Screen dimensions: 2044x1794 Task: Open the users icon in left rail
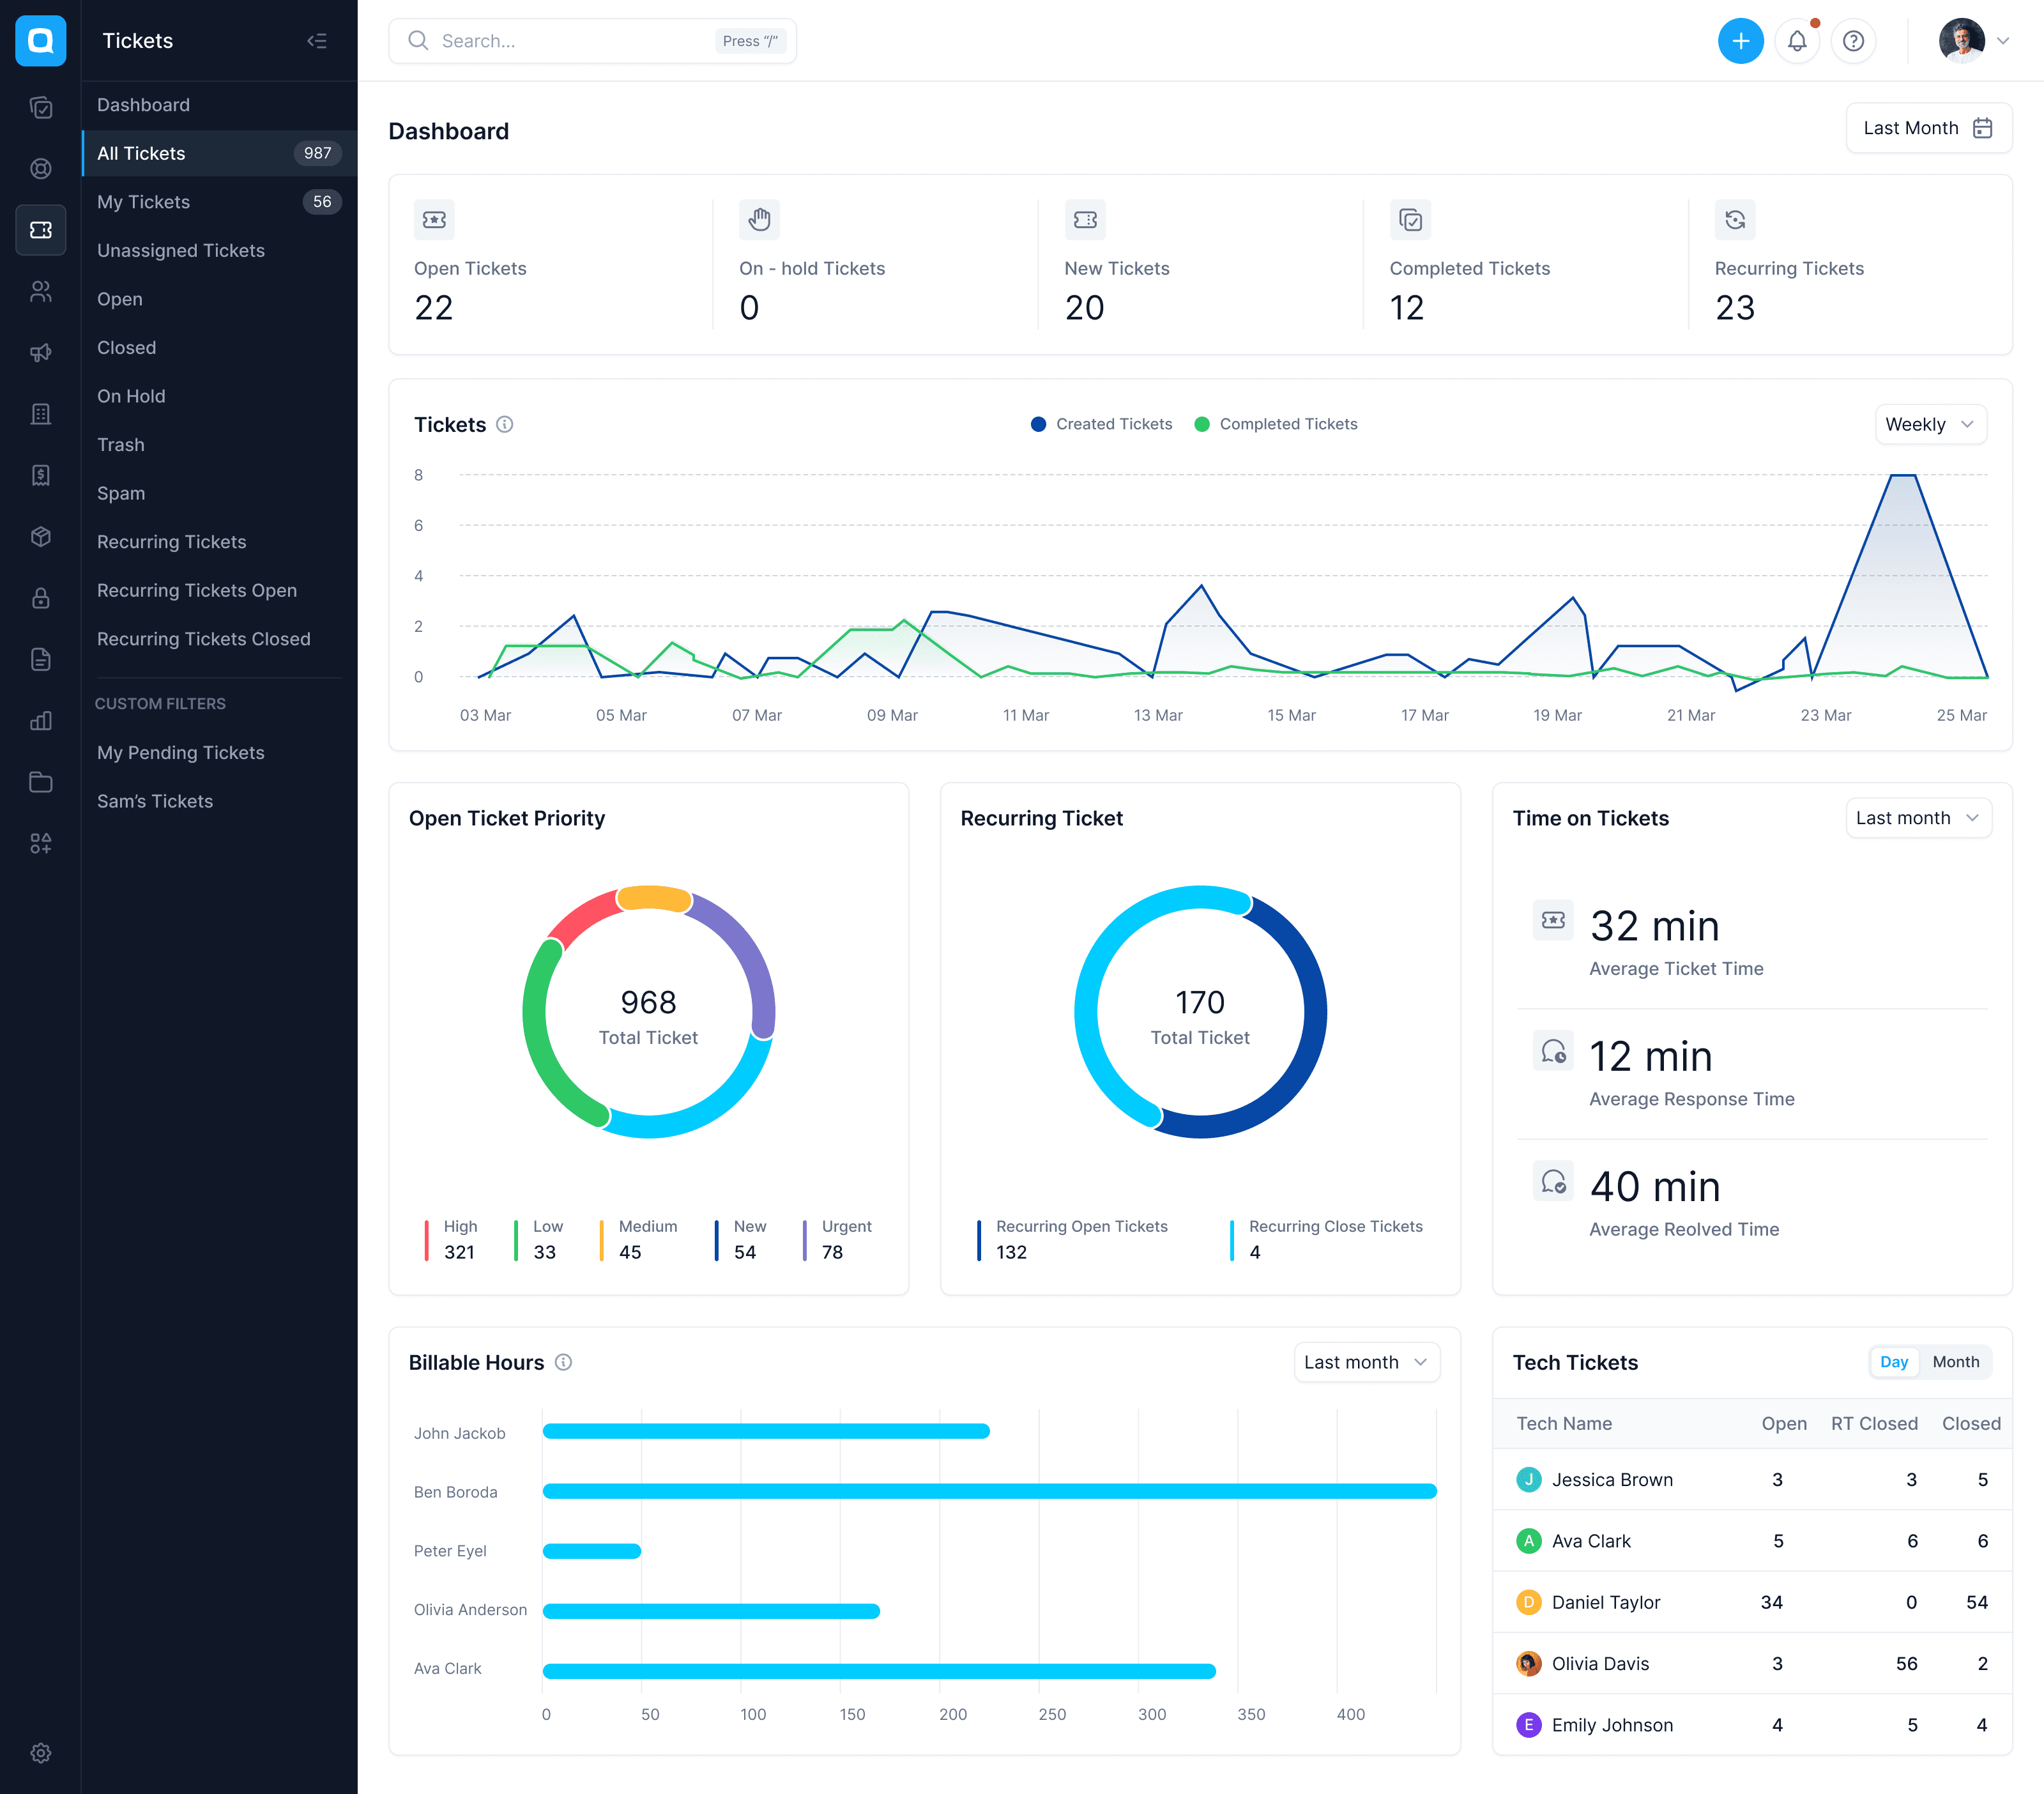(41, 291)
